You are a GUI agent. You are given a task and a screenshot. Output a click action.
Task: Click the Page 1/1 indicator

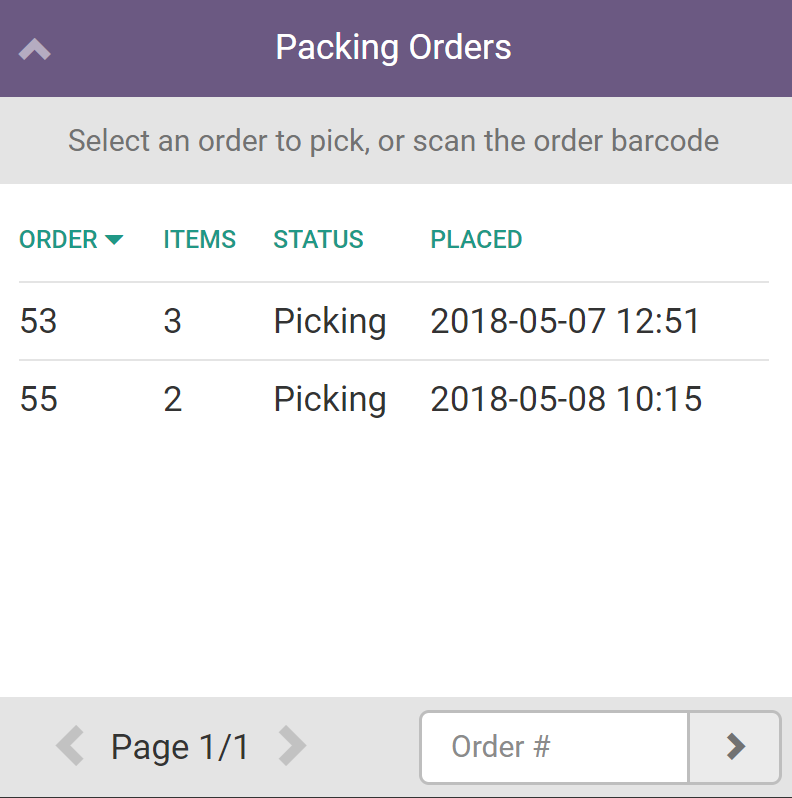click(x=180, y=746)
